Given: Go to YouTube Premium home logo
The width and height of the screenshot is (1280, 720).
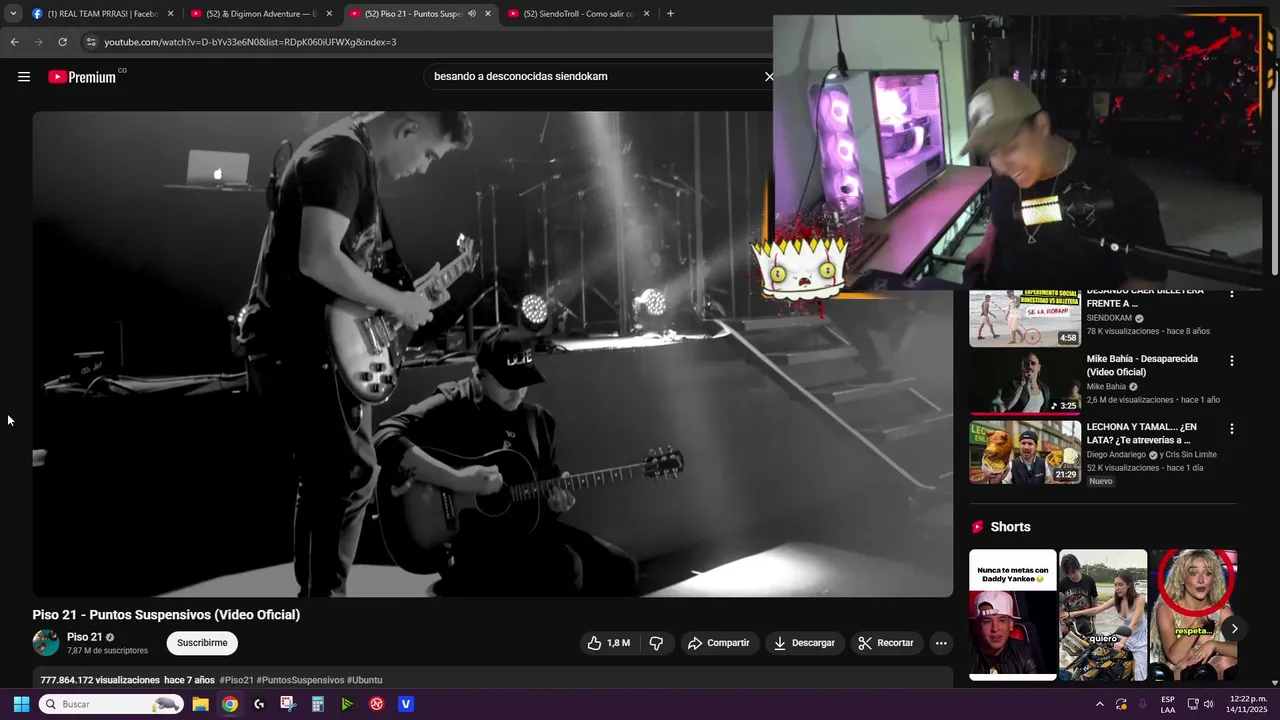Looking at the screenshot, I should 82,77.
